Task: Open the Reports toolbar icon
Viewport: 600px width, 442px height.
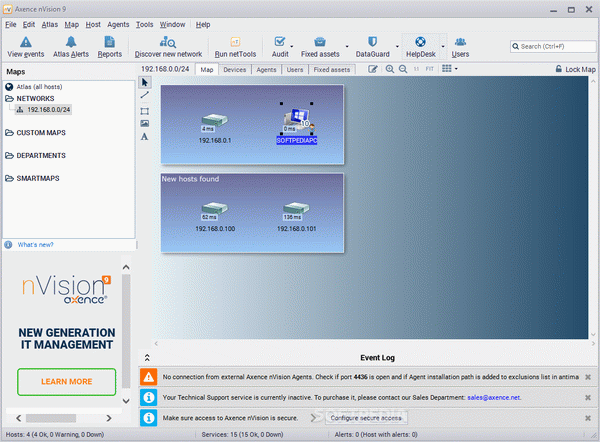Action: pyautogui.click(x=109, y=47)
